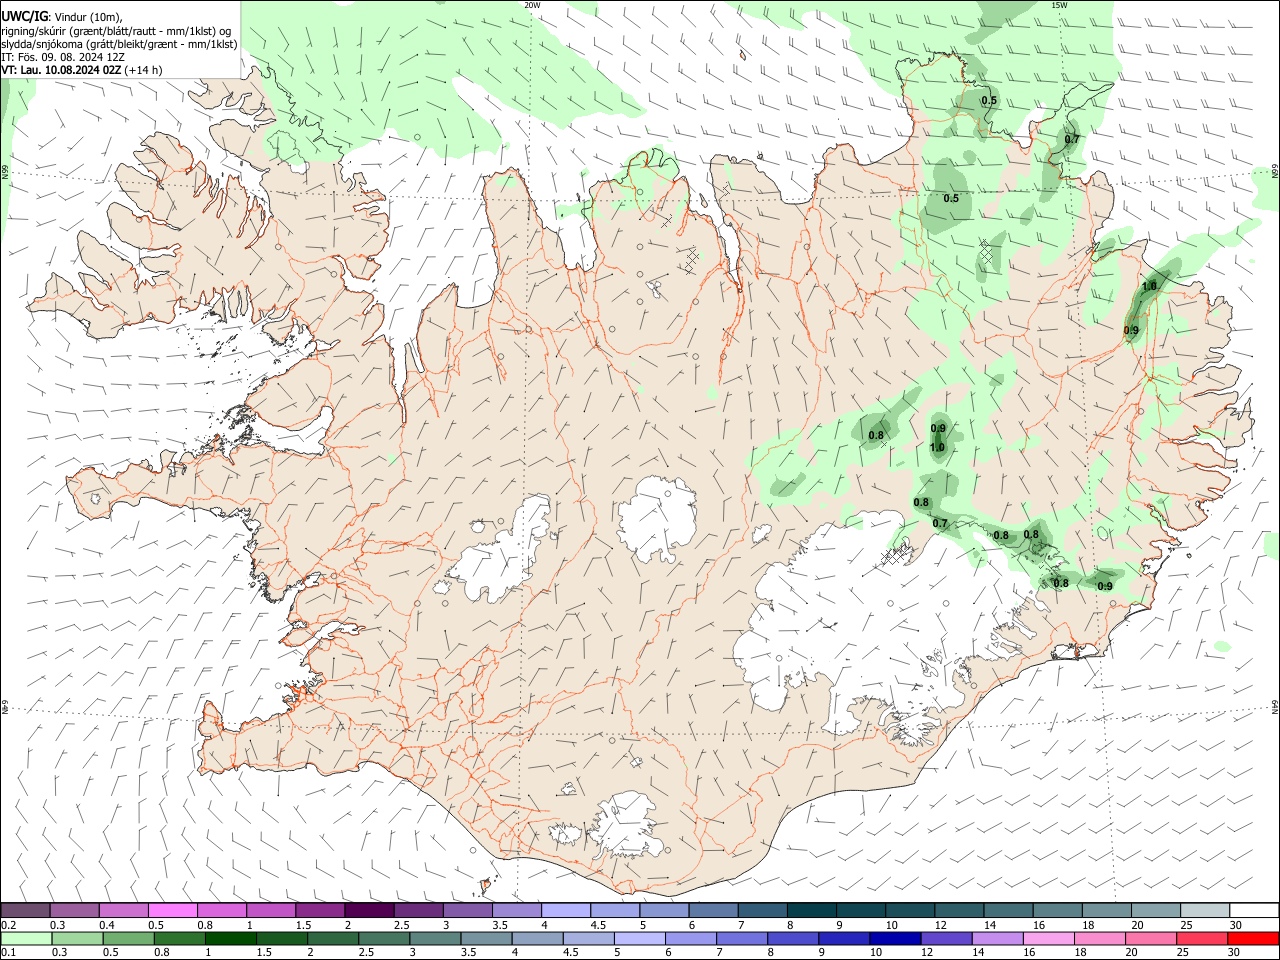The image size is (1280, 960).
Task: Pick the 20 pink swatch in lower scale
Action: tap(1151, 939)
